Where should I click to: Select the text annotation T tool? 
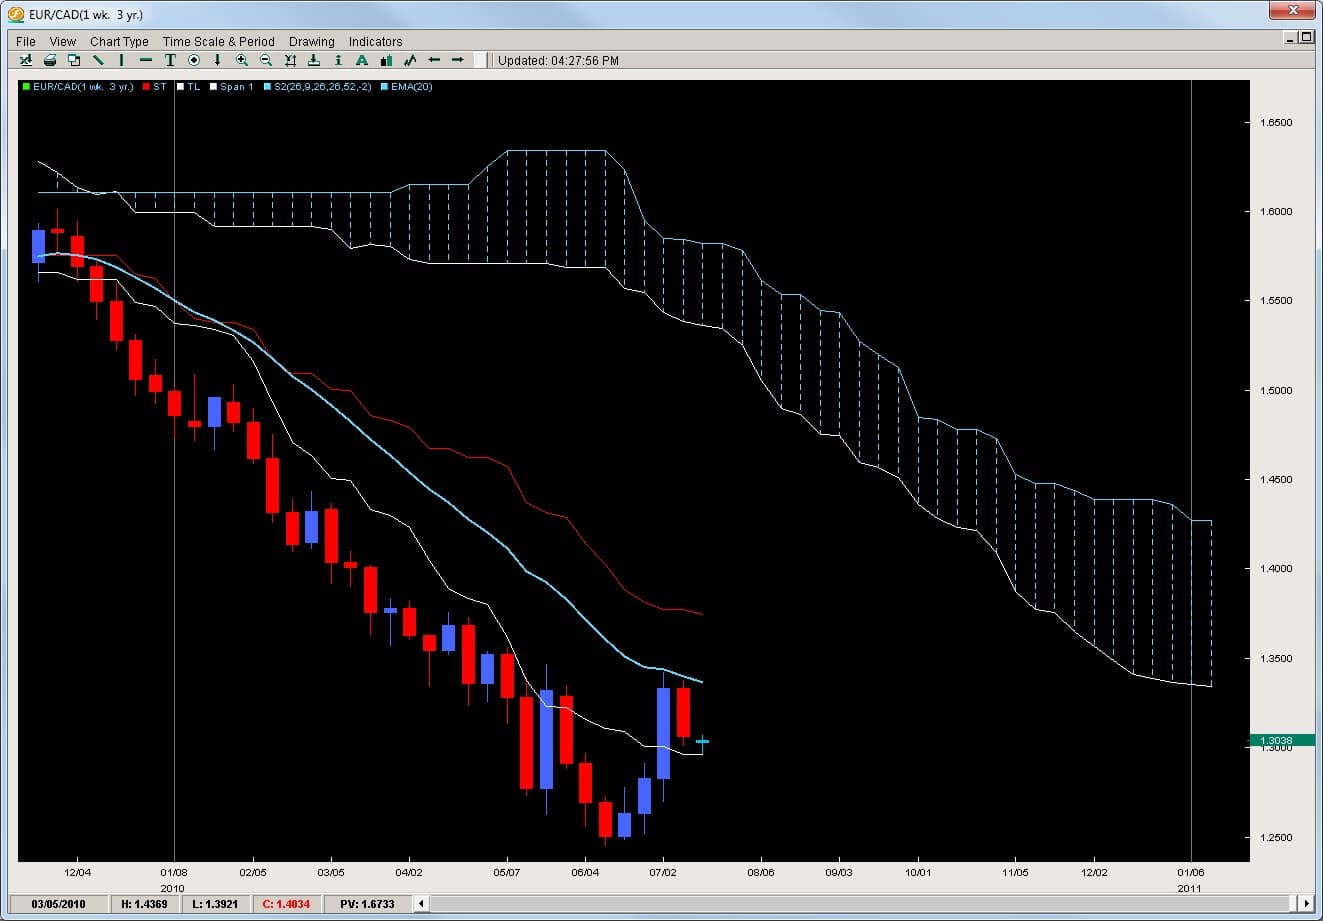170,60
